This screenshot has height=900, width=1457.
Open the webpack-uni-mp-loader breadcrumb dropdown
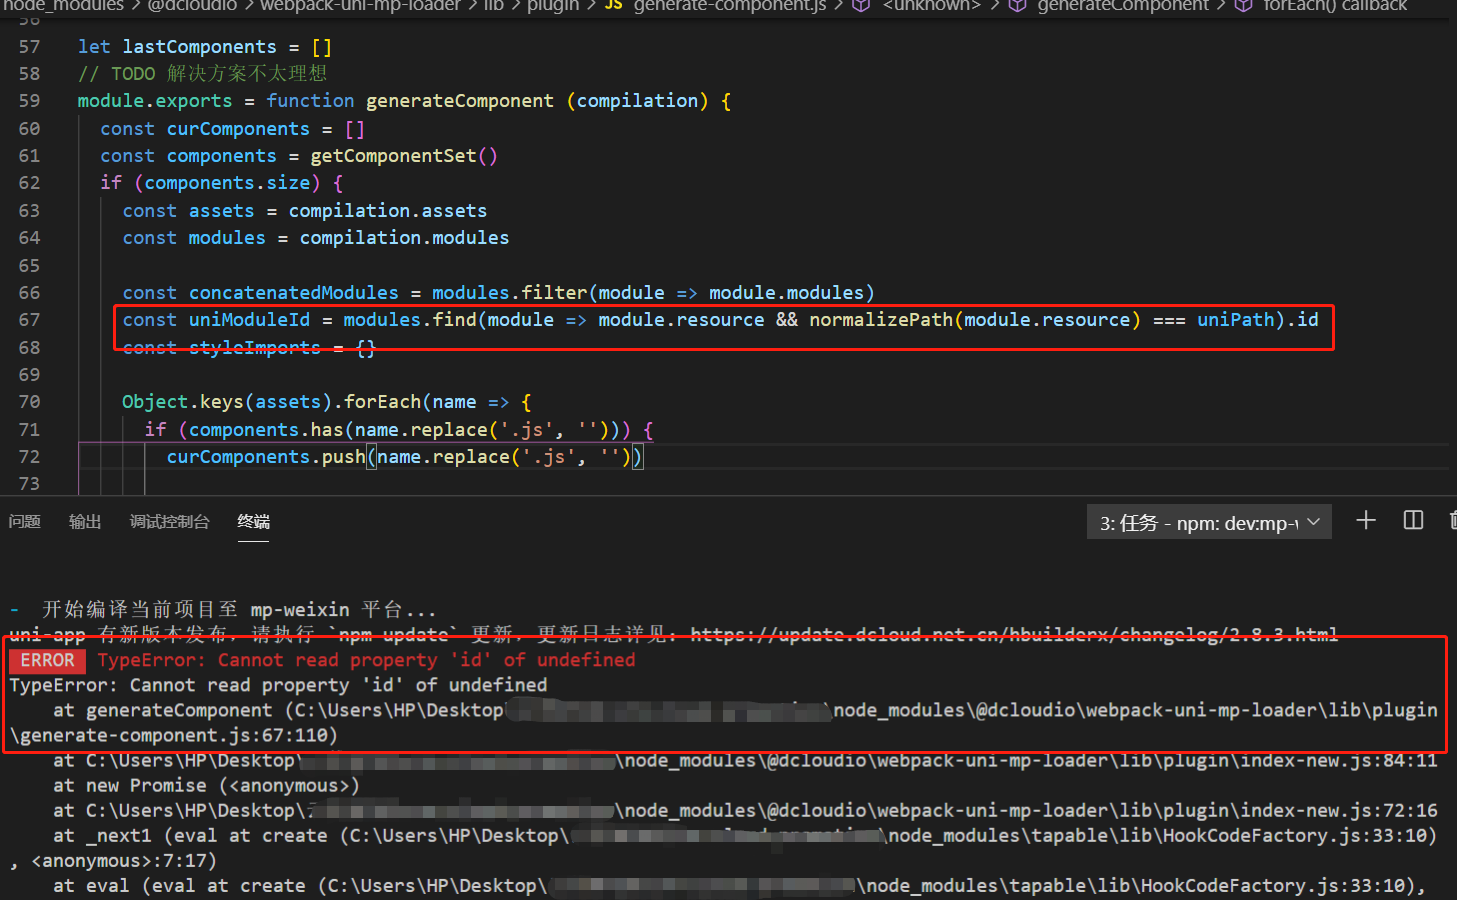(x=360, y=7)
